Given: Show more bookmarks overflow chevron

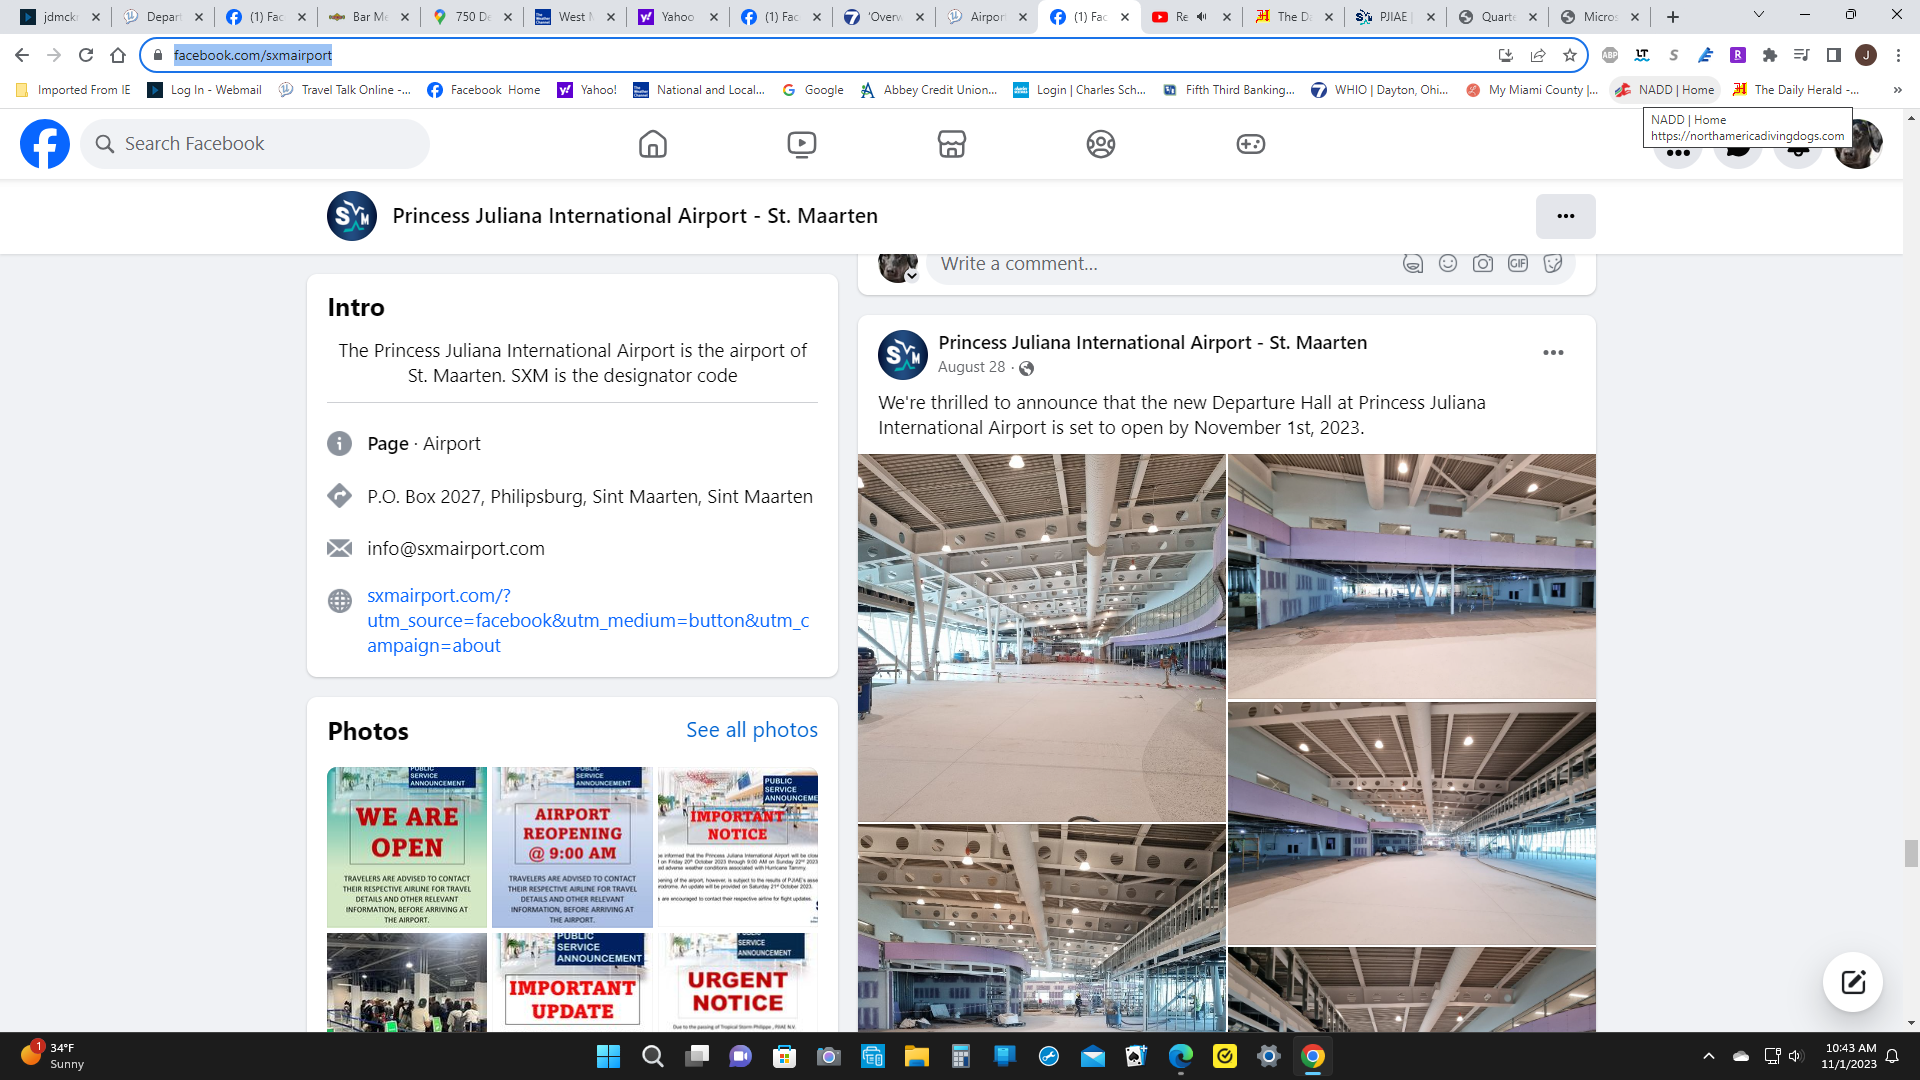Looking at the screenshot, I should pos(1897,90).
